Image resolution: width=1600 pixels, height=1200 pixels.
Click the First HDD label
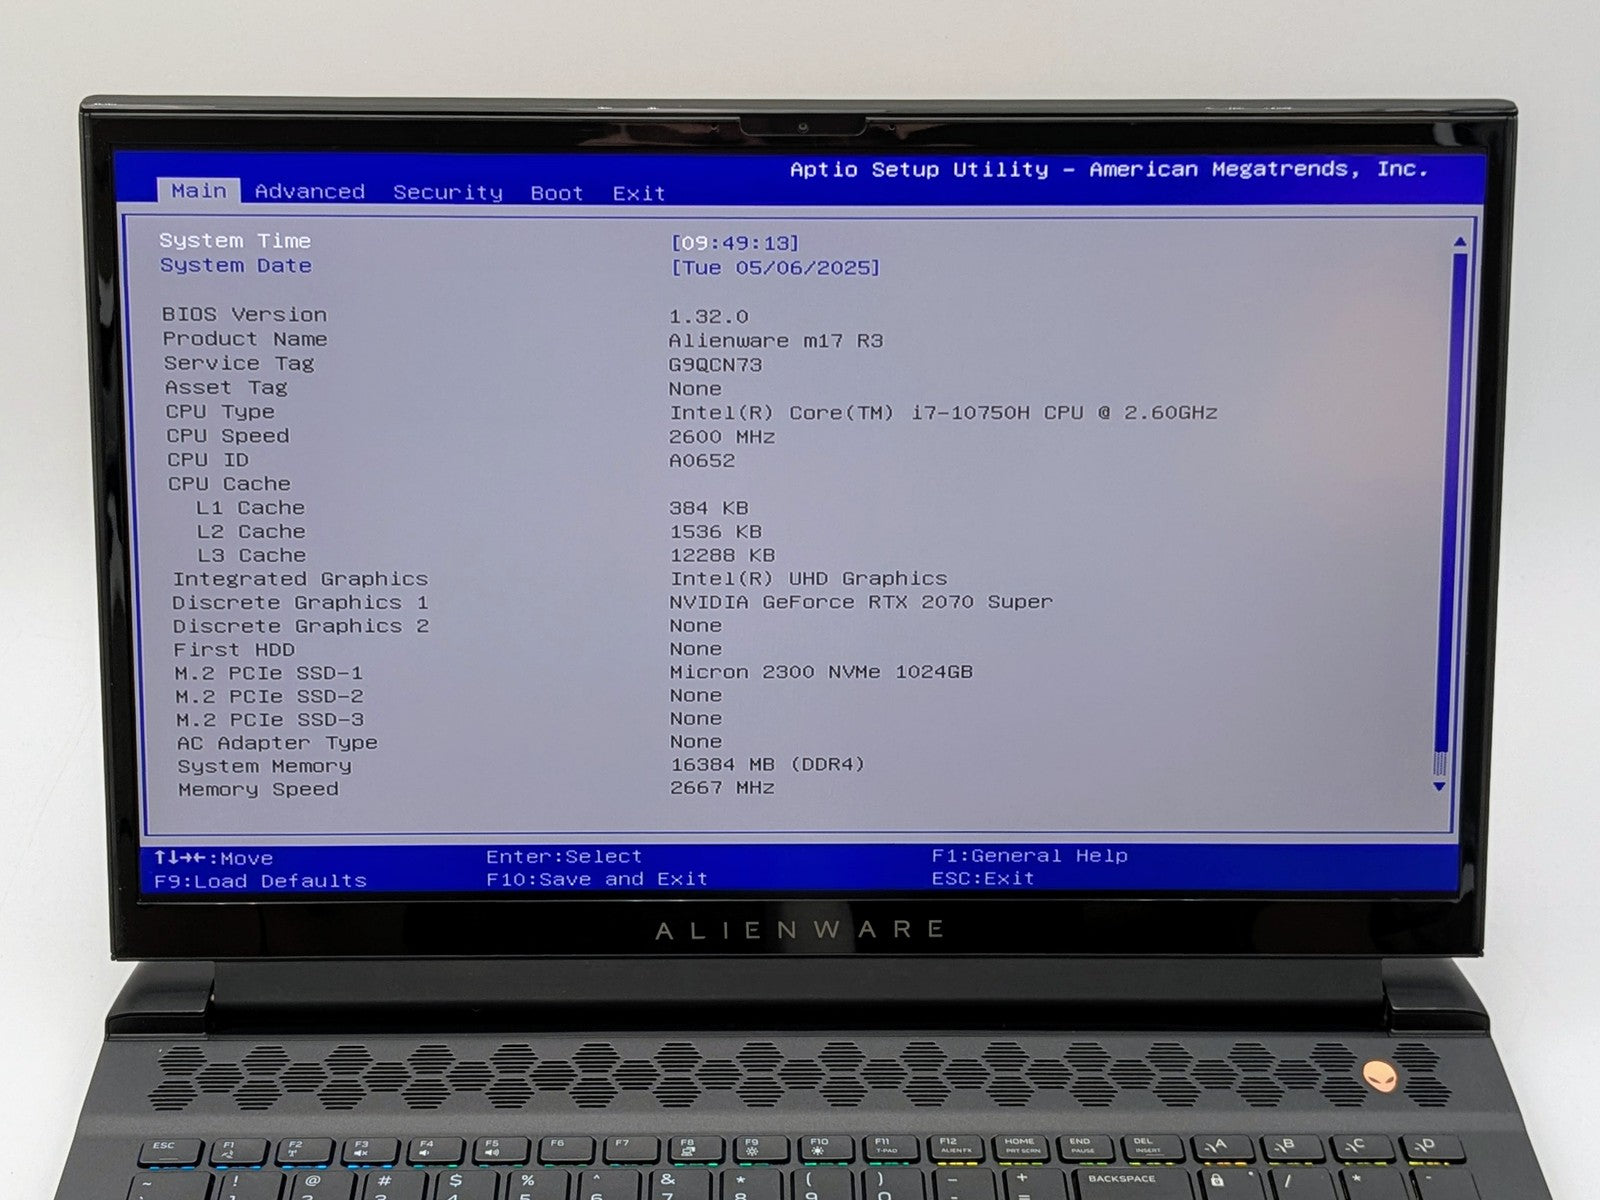(234, 650)
